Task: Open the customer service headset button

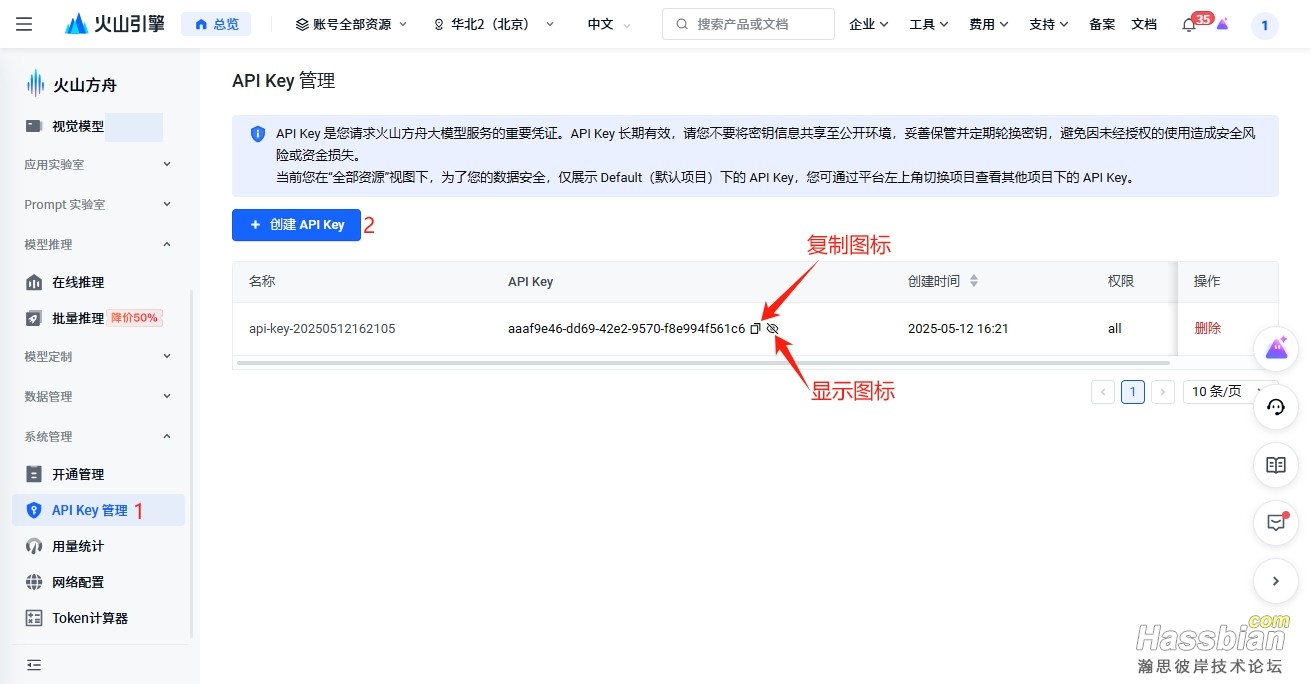Action: 1276,407
